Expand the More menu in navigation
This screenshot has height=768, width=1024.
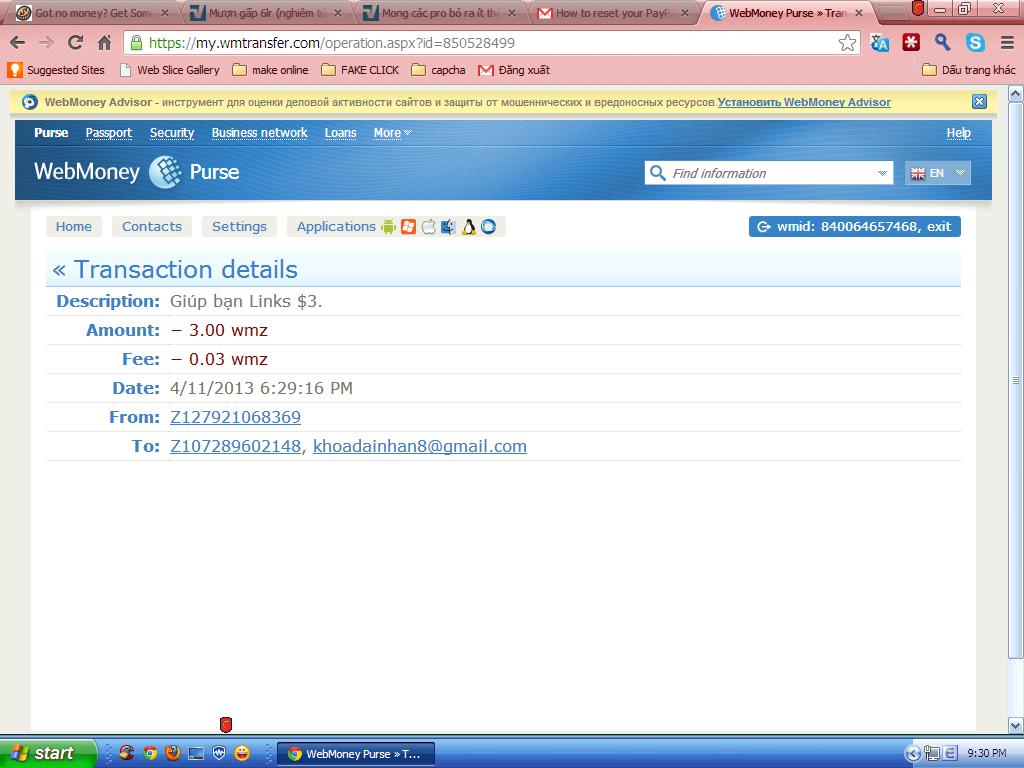pyautogui.click(x=392, y=133)
